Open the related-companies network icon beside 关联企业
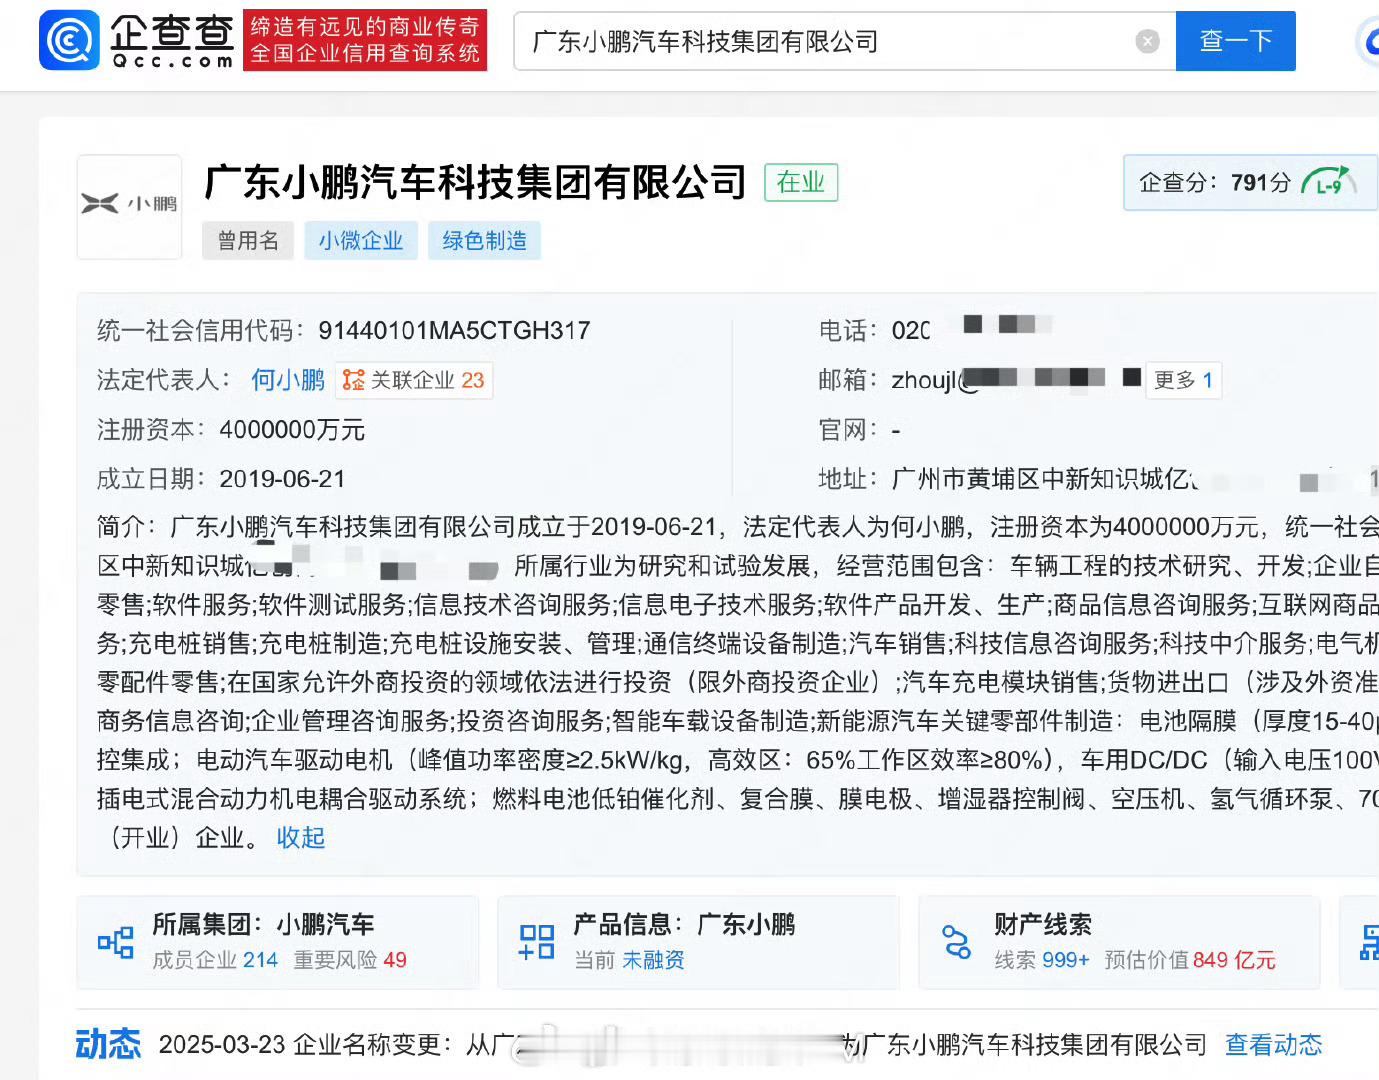Viewport: 1379px width, 1080px height. 353,380
